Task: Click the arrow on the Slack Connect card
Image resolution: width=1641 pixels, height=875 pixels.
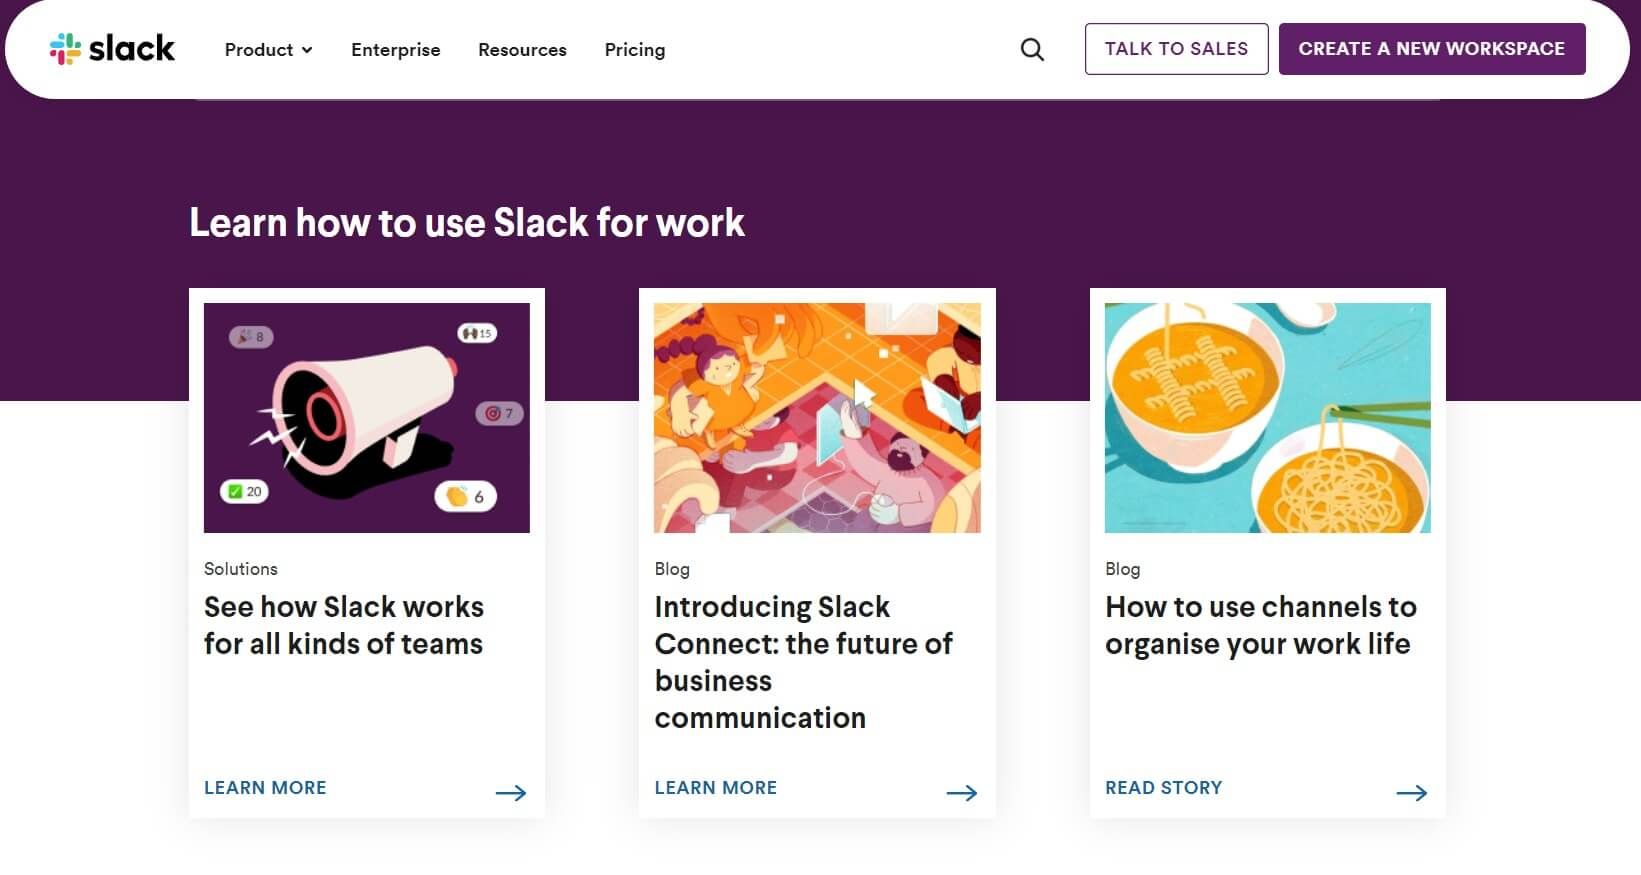Action: tap(961, 793)
